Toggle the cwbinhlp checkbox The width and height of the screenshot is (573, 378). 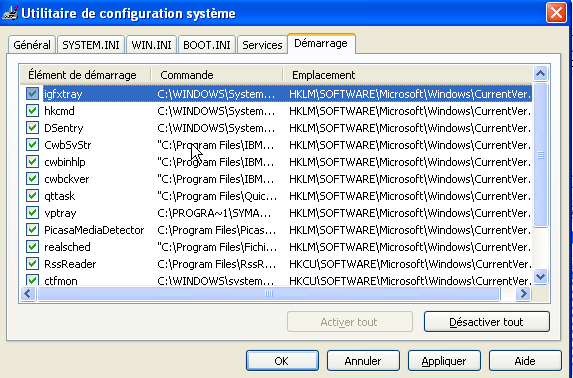(x=32, y=162)
